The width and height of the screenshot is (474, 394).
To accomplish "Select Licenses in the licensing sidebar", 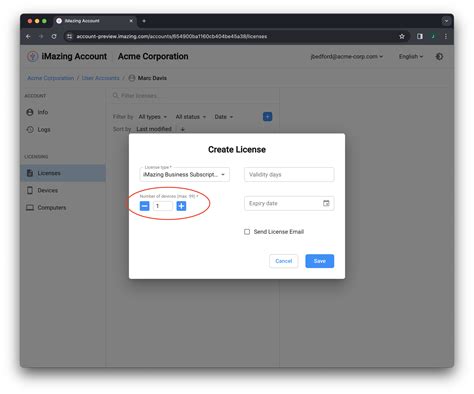I will click(63, 173).
